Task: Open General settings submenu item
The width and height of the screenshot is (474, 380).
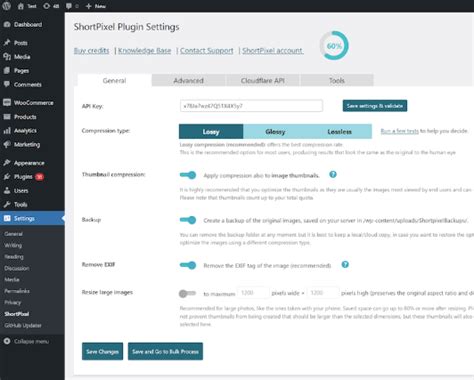Action: point(13,234)
